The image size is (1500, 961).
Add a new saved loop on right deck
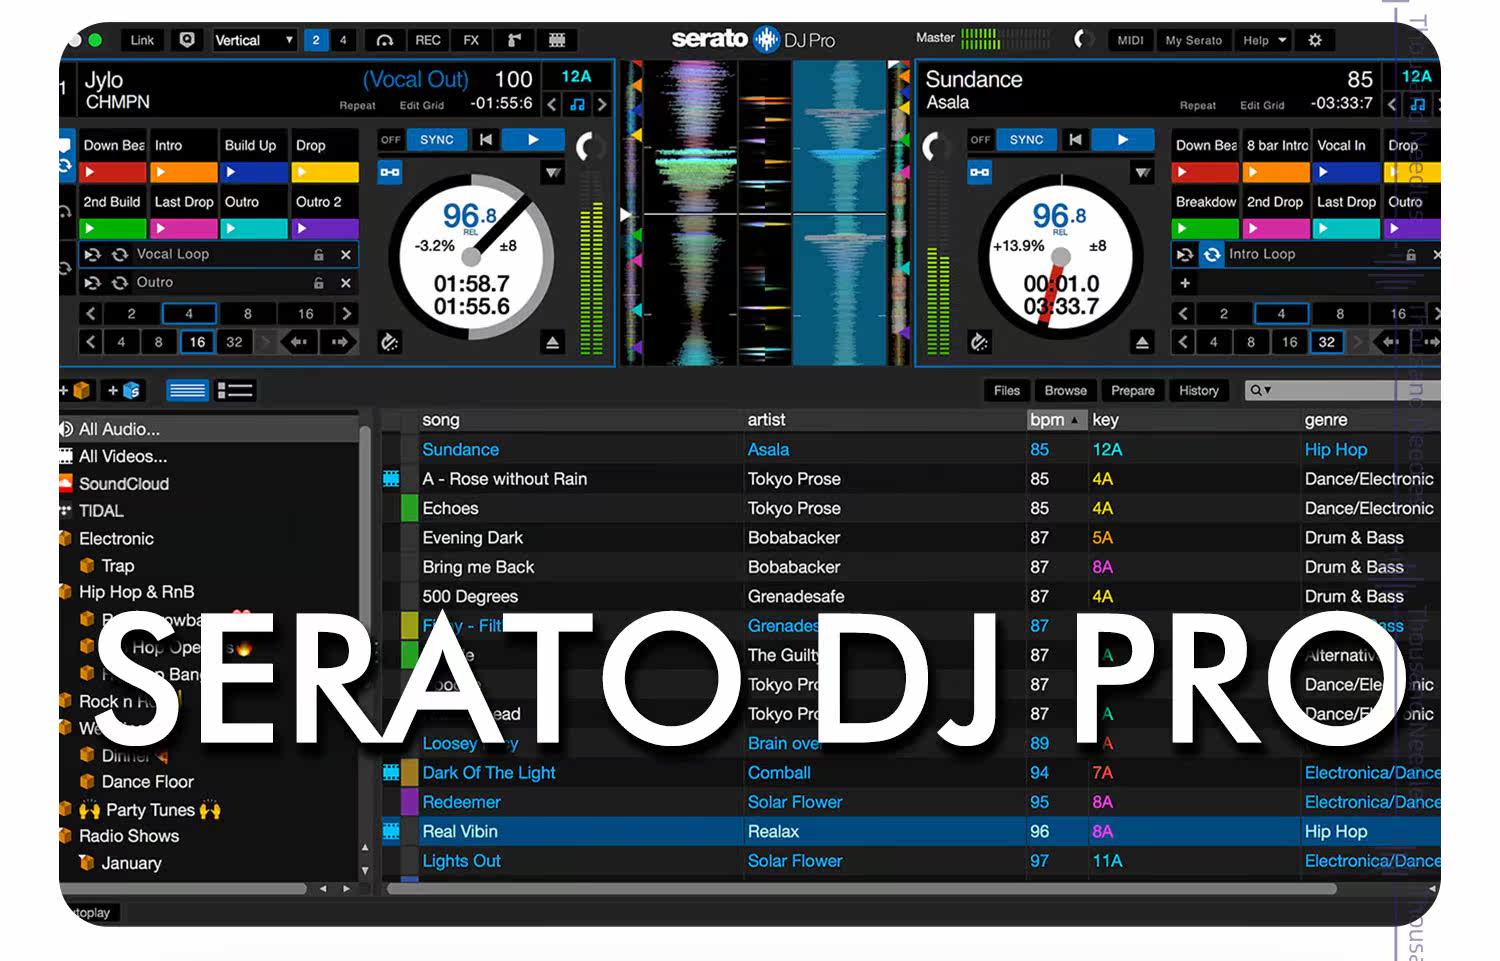[x=1185, y=283]
